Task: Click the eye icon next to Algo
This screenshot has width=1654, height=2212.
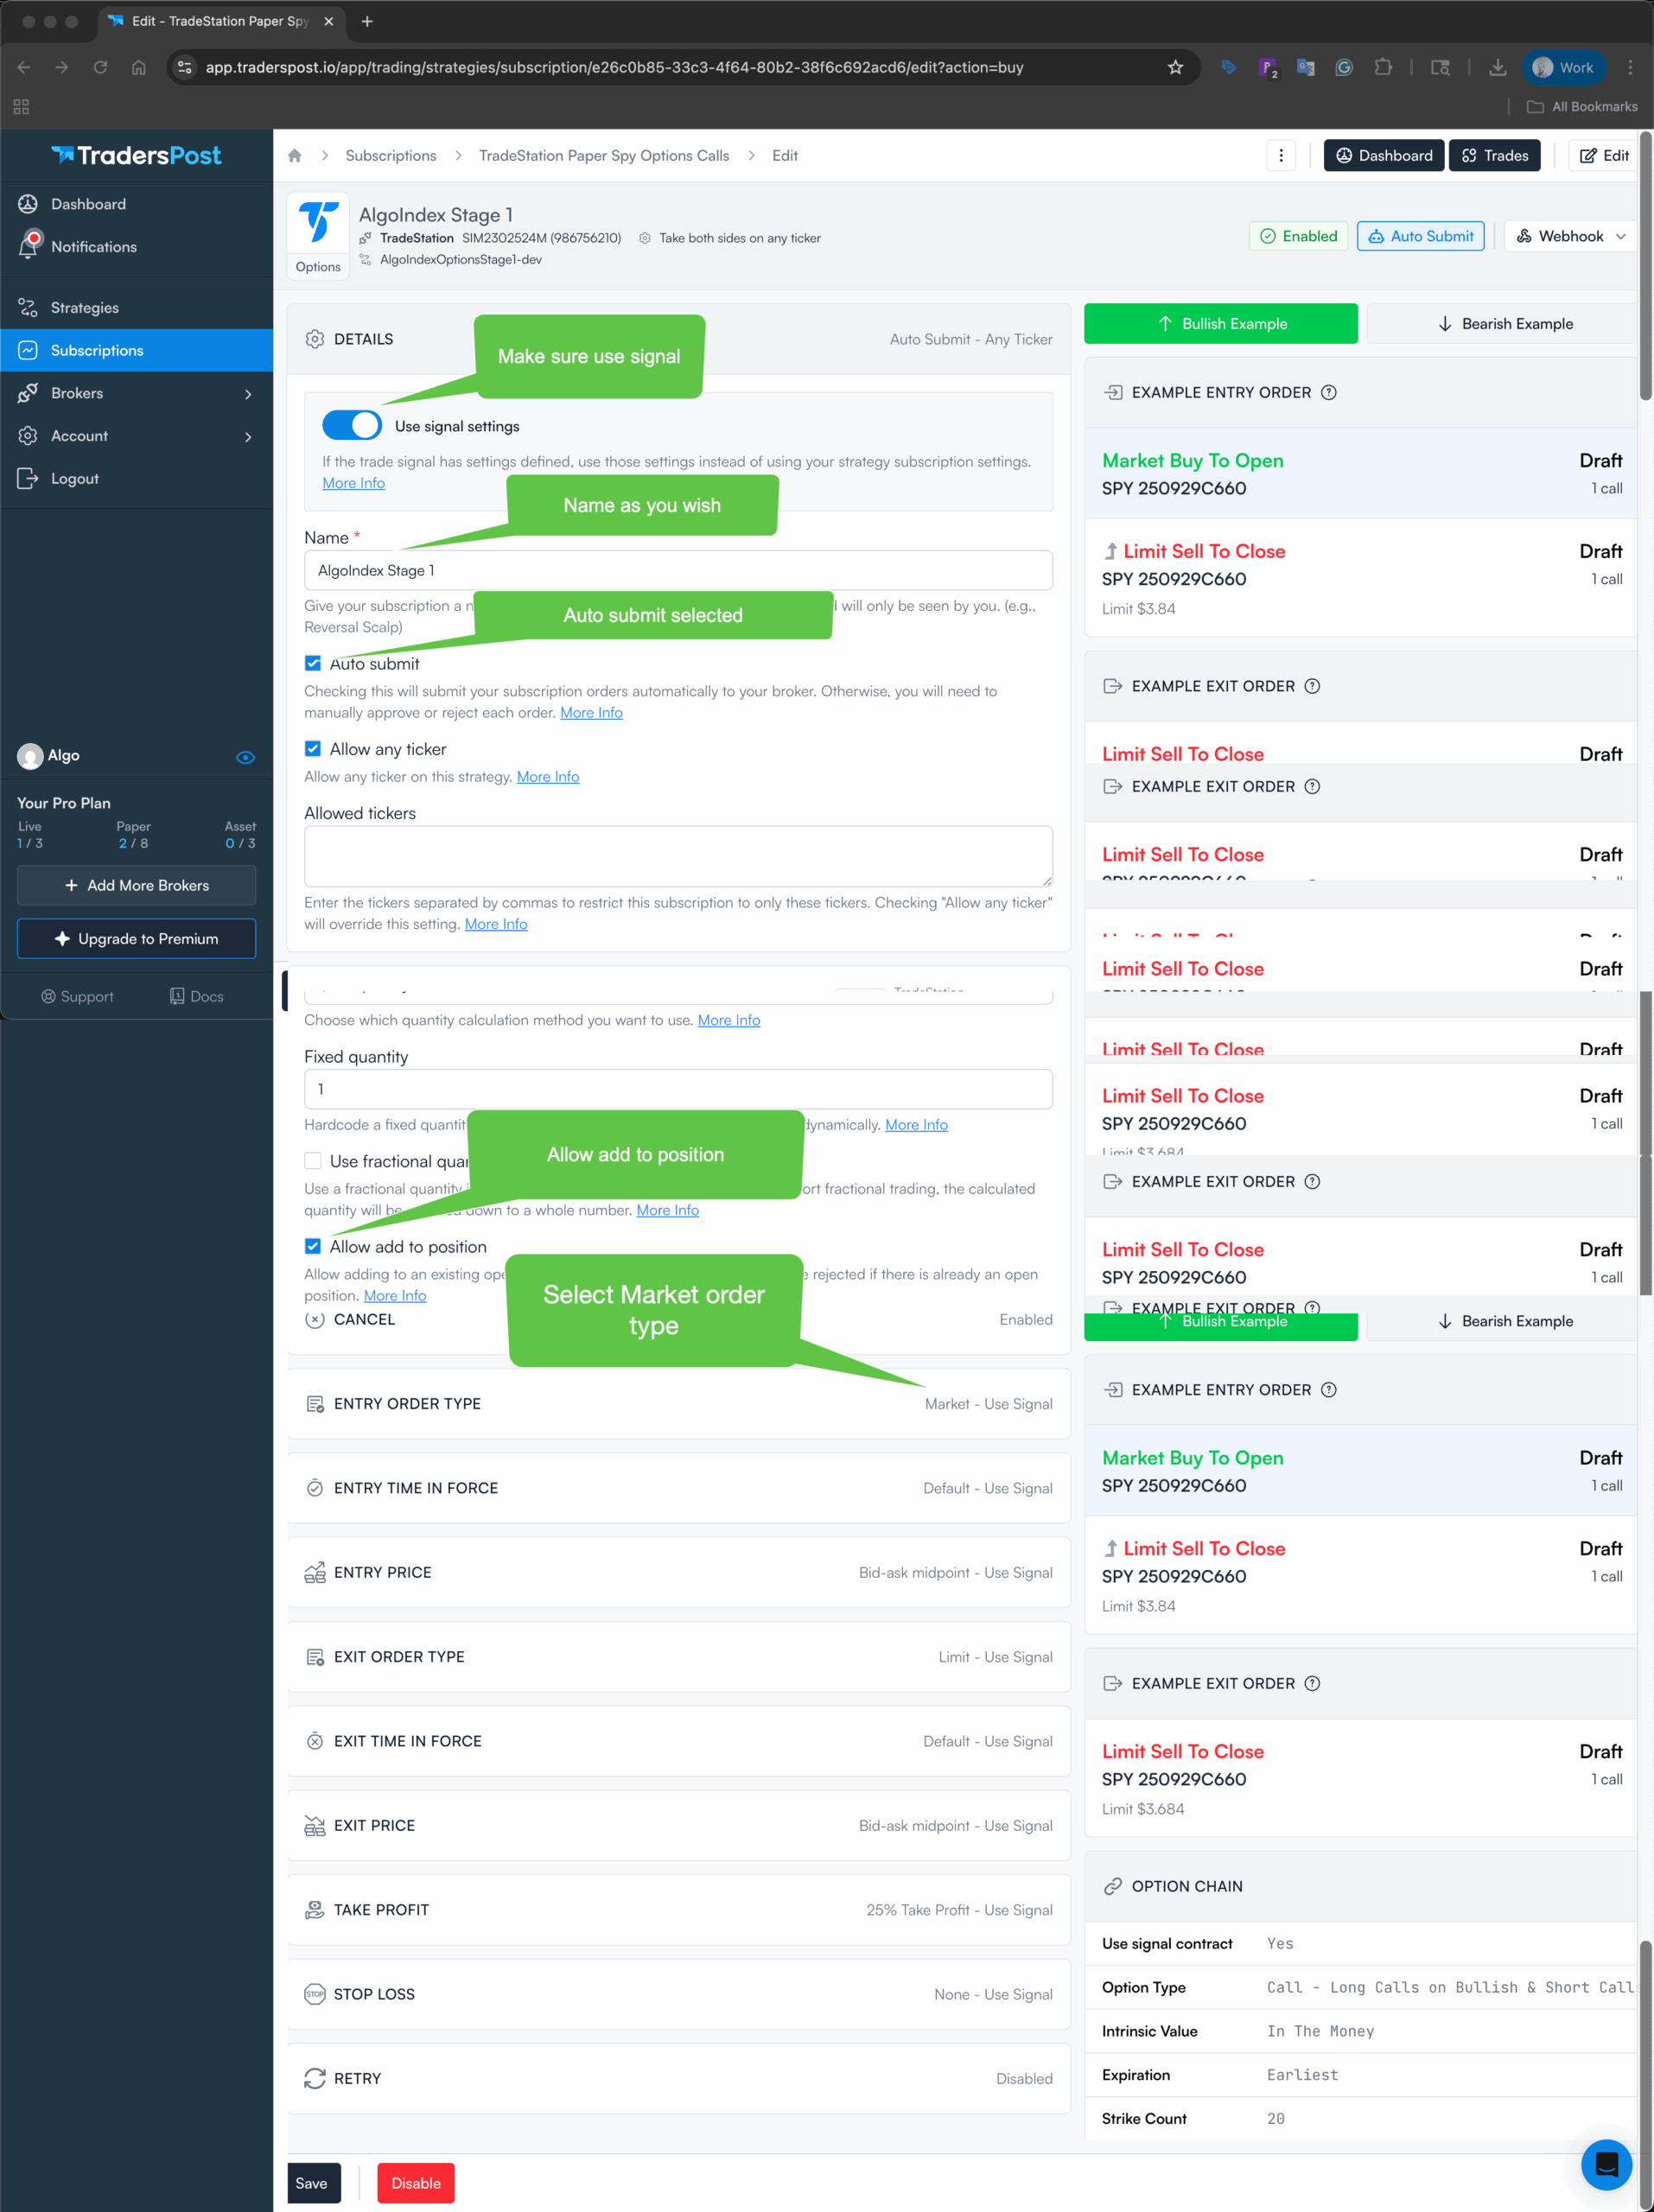Action: tap(245, 757)
